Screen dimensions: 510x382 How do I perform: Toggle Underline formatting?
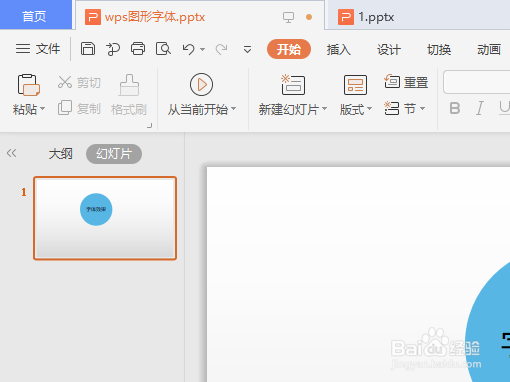[504, 108]
